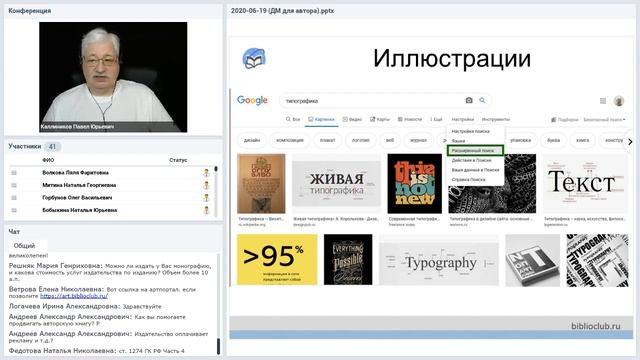Choose Справка Поиска menu entry
640x360 pixels.
click(468, 180)
